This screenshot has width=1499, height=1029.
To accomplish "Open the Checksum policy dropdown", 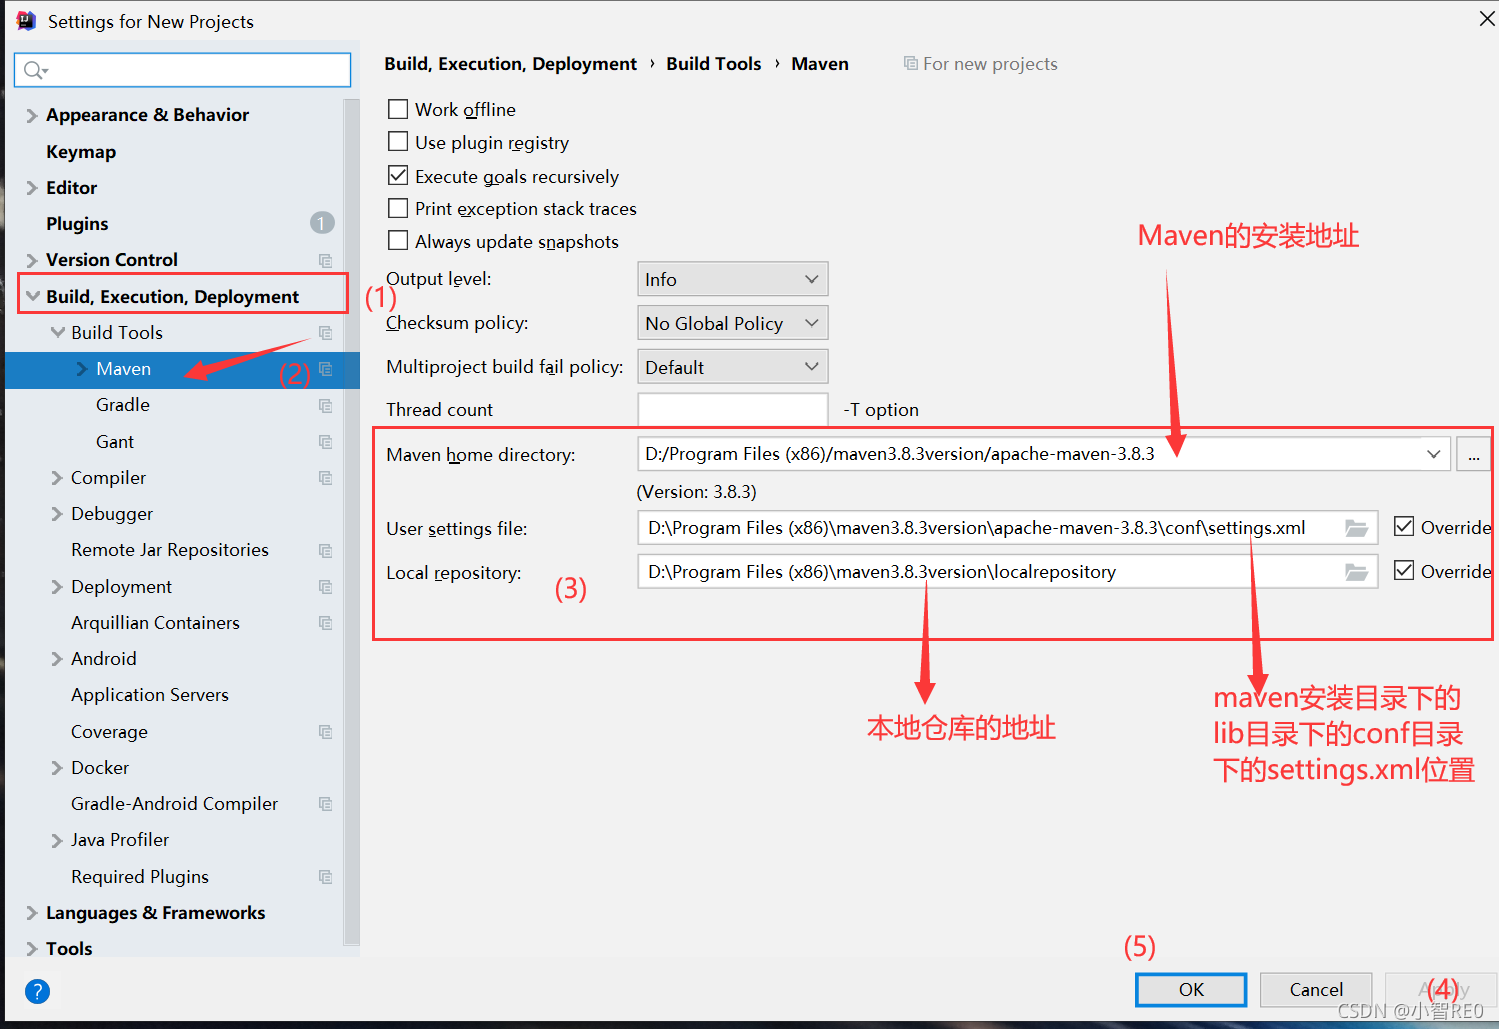I will 733,323.
